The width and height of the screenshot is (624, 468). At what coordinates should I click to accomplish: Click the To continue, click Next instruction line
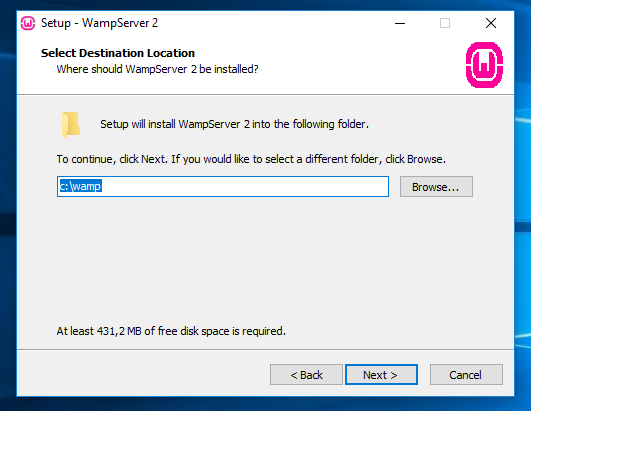click(x=251, y=159)
